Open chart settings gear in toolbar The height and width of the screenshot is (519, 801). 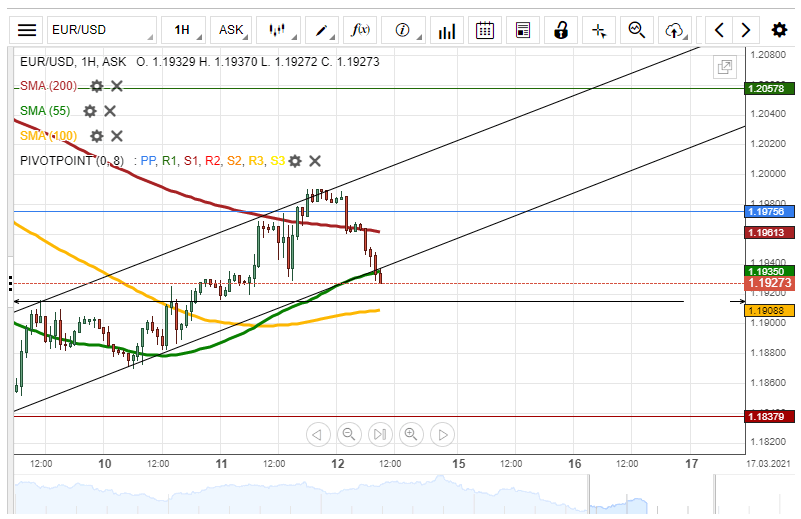click(x=779, y=30)
